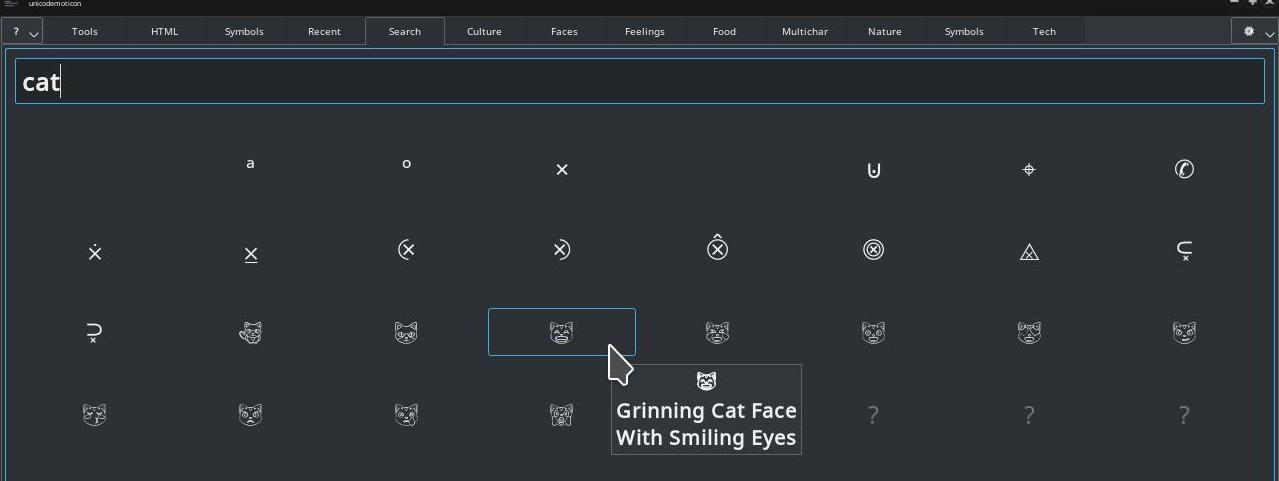Select cat face below the double-circle multiplication
1279x481 pixels.
pyautogui.click(x=873, y=332)
